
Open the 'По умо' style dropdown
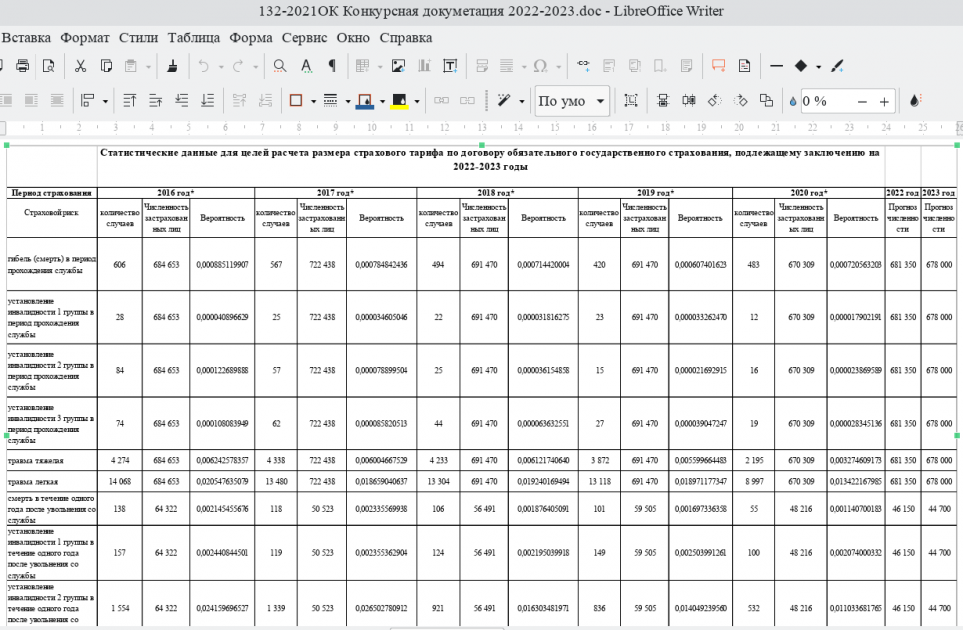pyautogui.click(x=601, y=101)
